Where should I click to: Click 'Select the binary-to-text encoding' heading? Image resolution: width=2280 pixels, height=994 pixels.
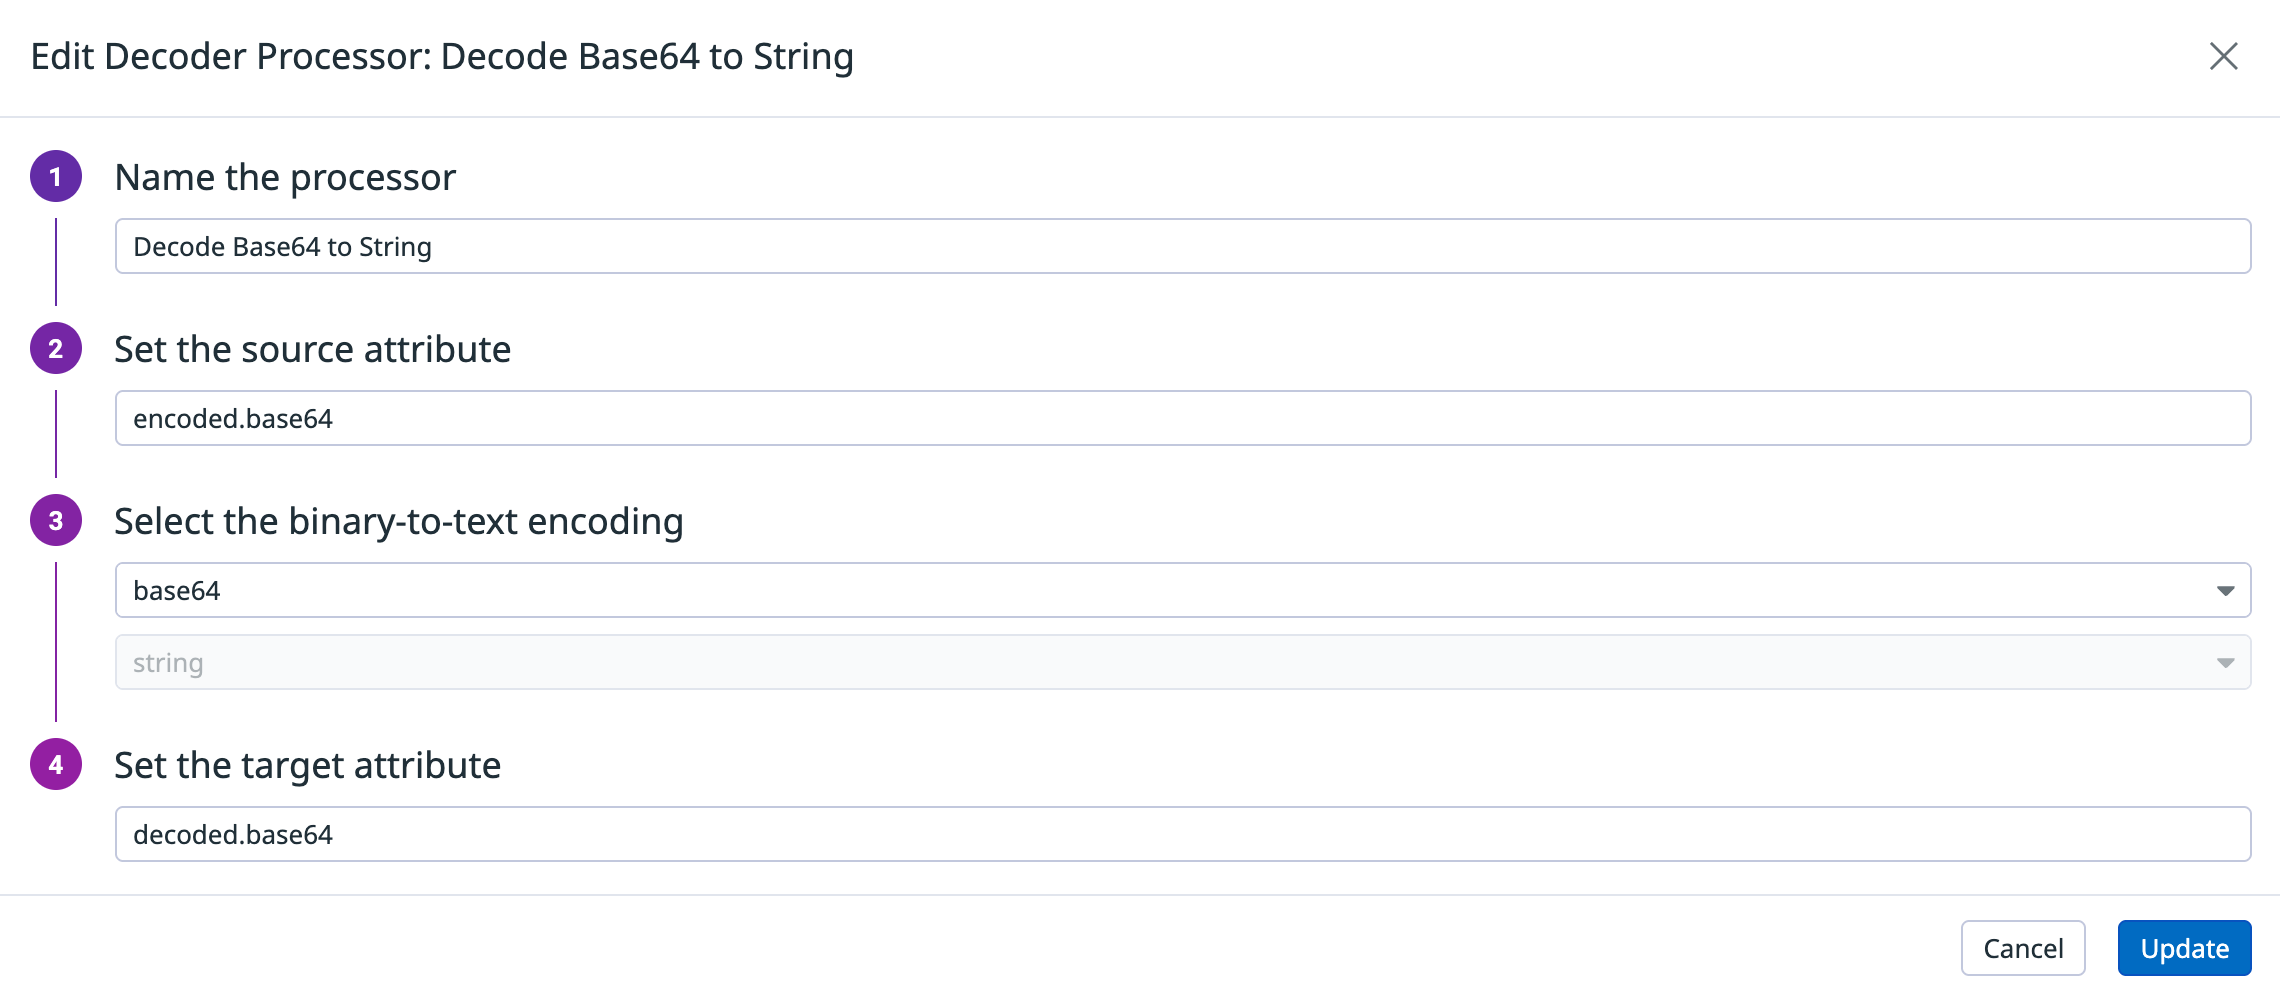pyautogui.click(x=399, y=521)
